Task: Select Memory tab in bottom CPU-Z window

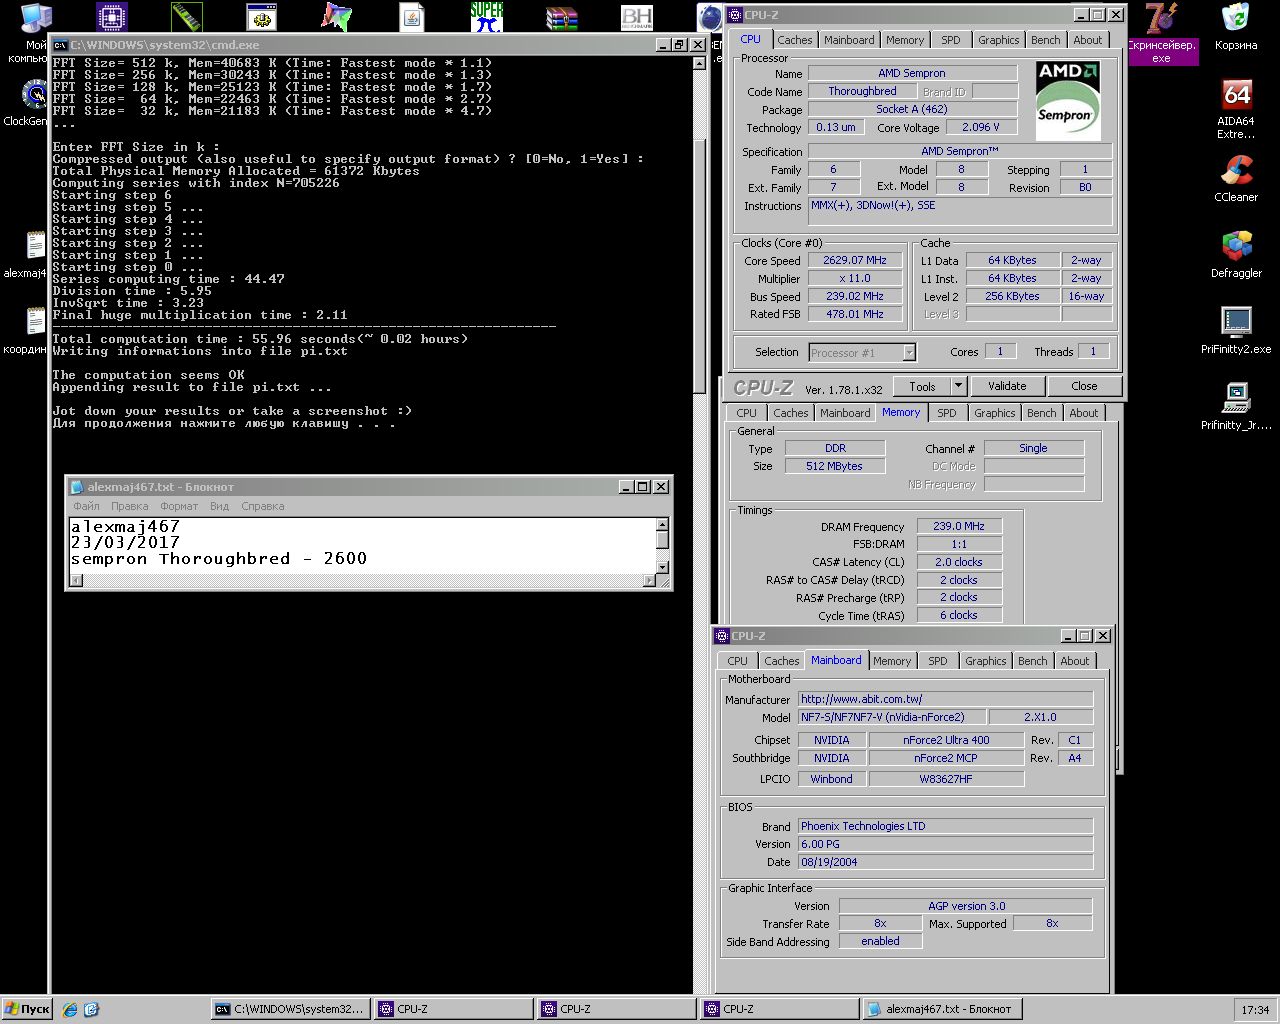Action: tap(892, 661)
